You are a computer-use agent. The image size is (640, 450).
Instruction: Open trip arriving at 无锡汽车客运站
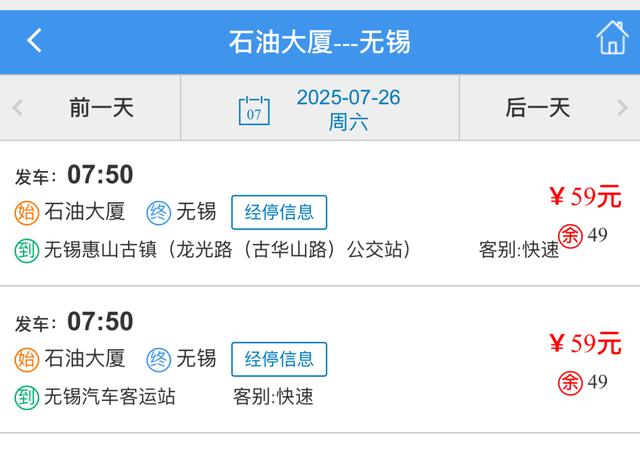pos(320,360)
